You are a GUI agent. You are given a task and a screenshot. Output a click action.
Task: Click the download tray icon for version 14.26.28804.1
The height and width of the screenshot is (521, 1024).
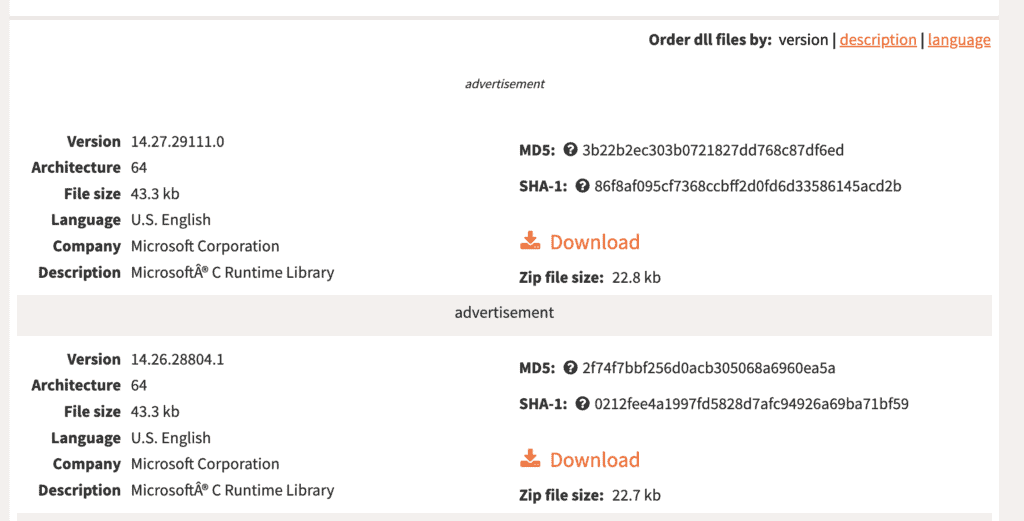[530, 459]
